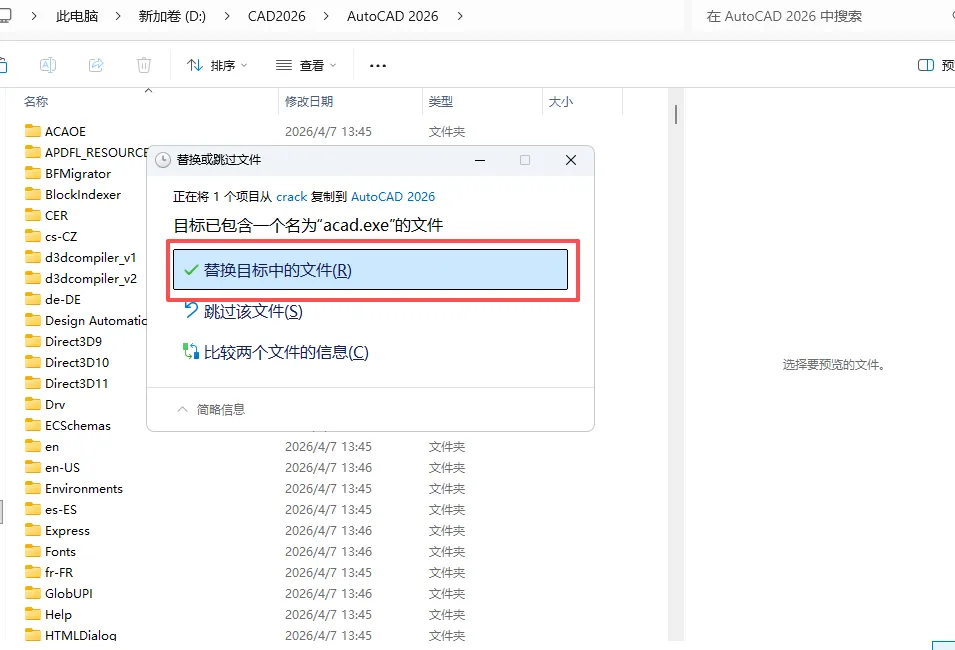Viewport: 955px width, 650px height.
Task: Sort by the 类型 column header
Action: point(440,102)
